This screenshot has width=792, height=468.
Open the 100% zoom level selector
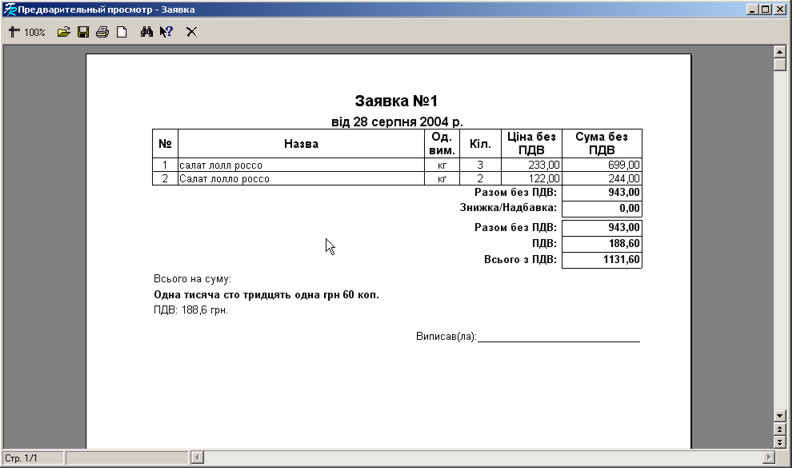click(35, 32)
